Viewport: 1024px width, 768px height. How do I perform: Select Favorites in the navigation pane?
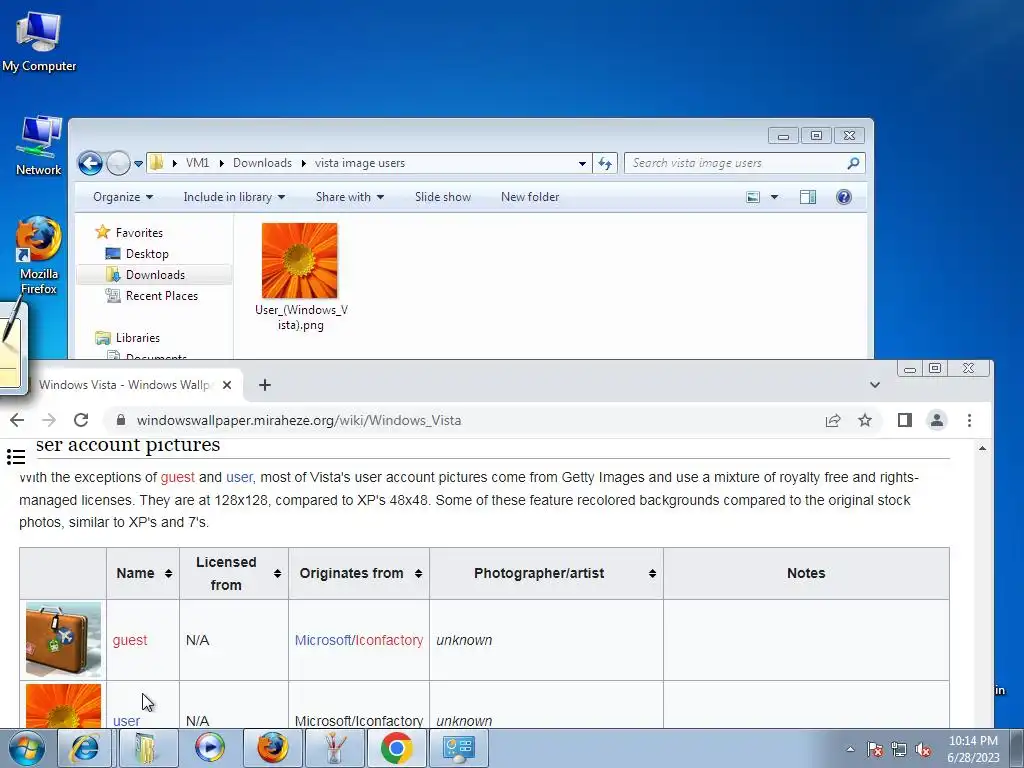(129, 232)
